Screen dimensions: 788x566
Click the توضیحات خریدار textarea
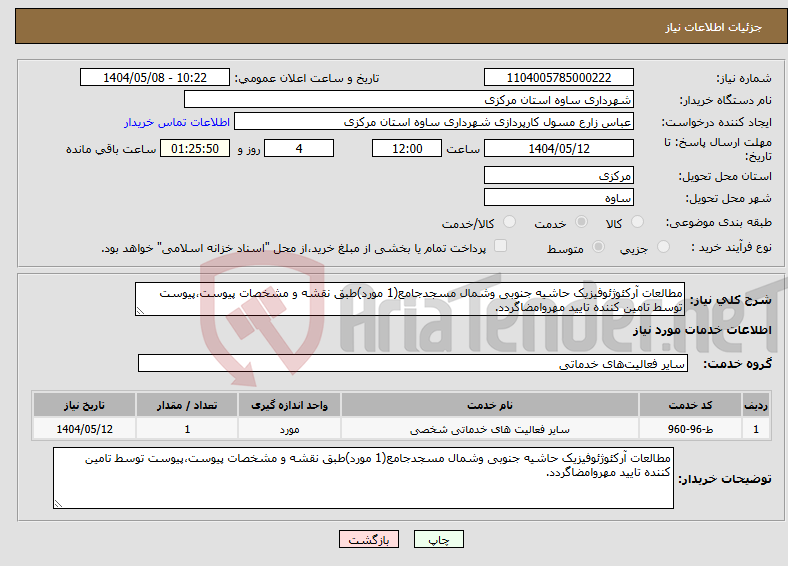click(x=363, y=478)
